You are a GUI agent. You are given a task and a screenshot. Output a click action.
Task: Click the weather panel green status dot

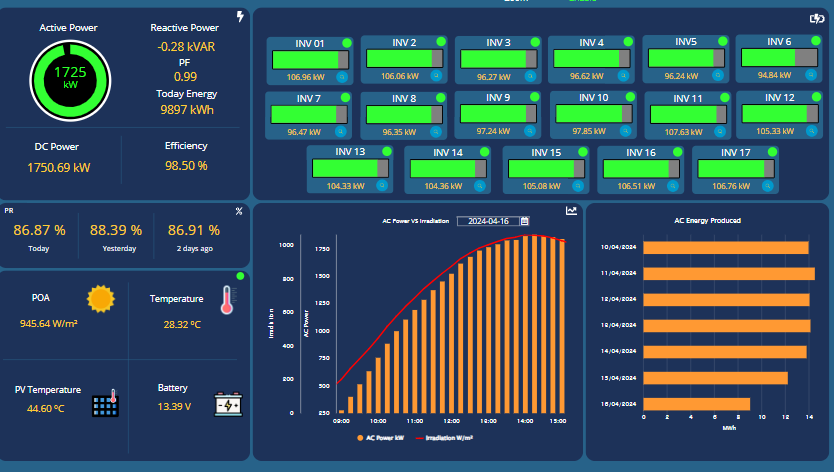240,276
